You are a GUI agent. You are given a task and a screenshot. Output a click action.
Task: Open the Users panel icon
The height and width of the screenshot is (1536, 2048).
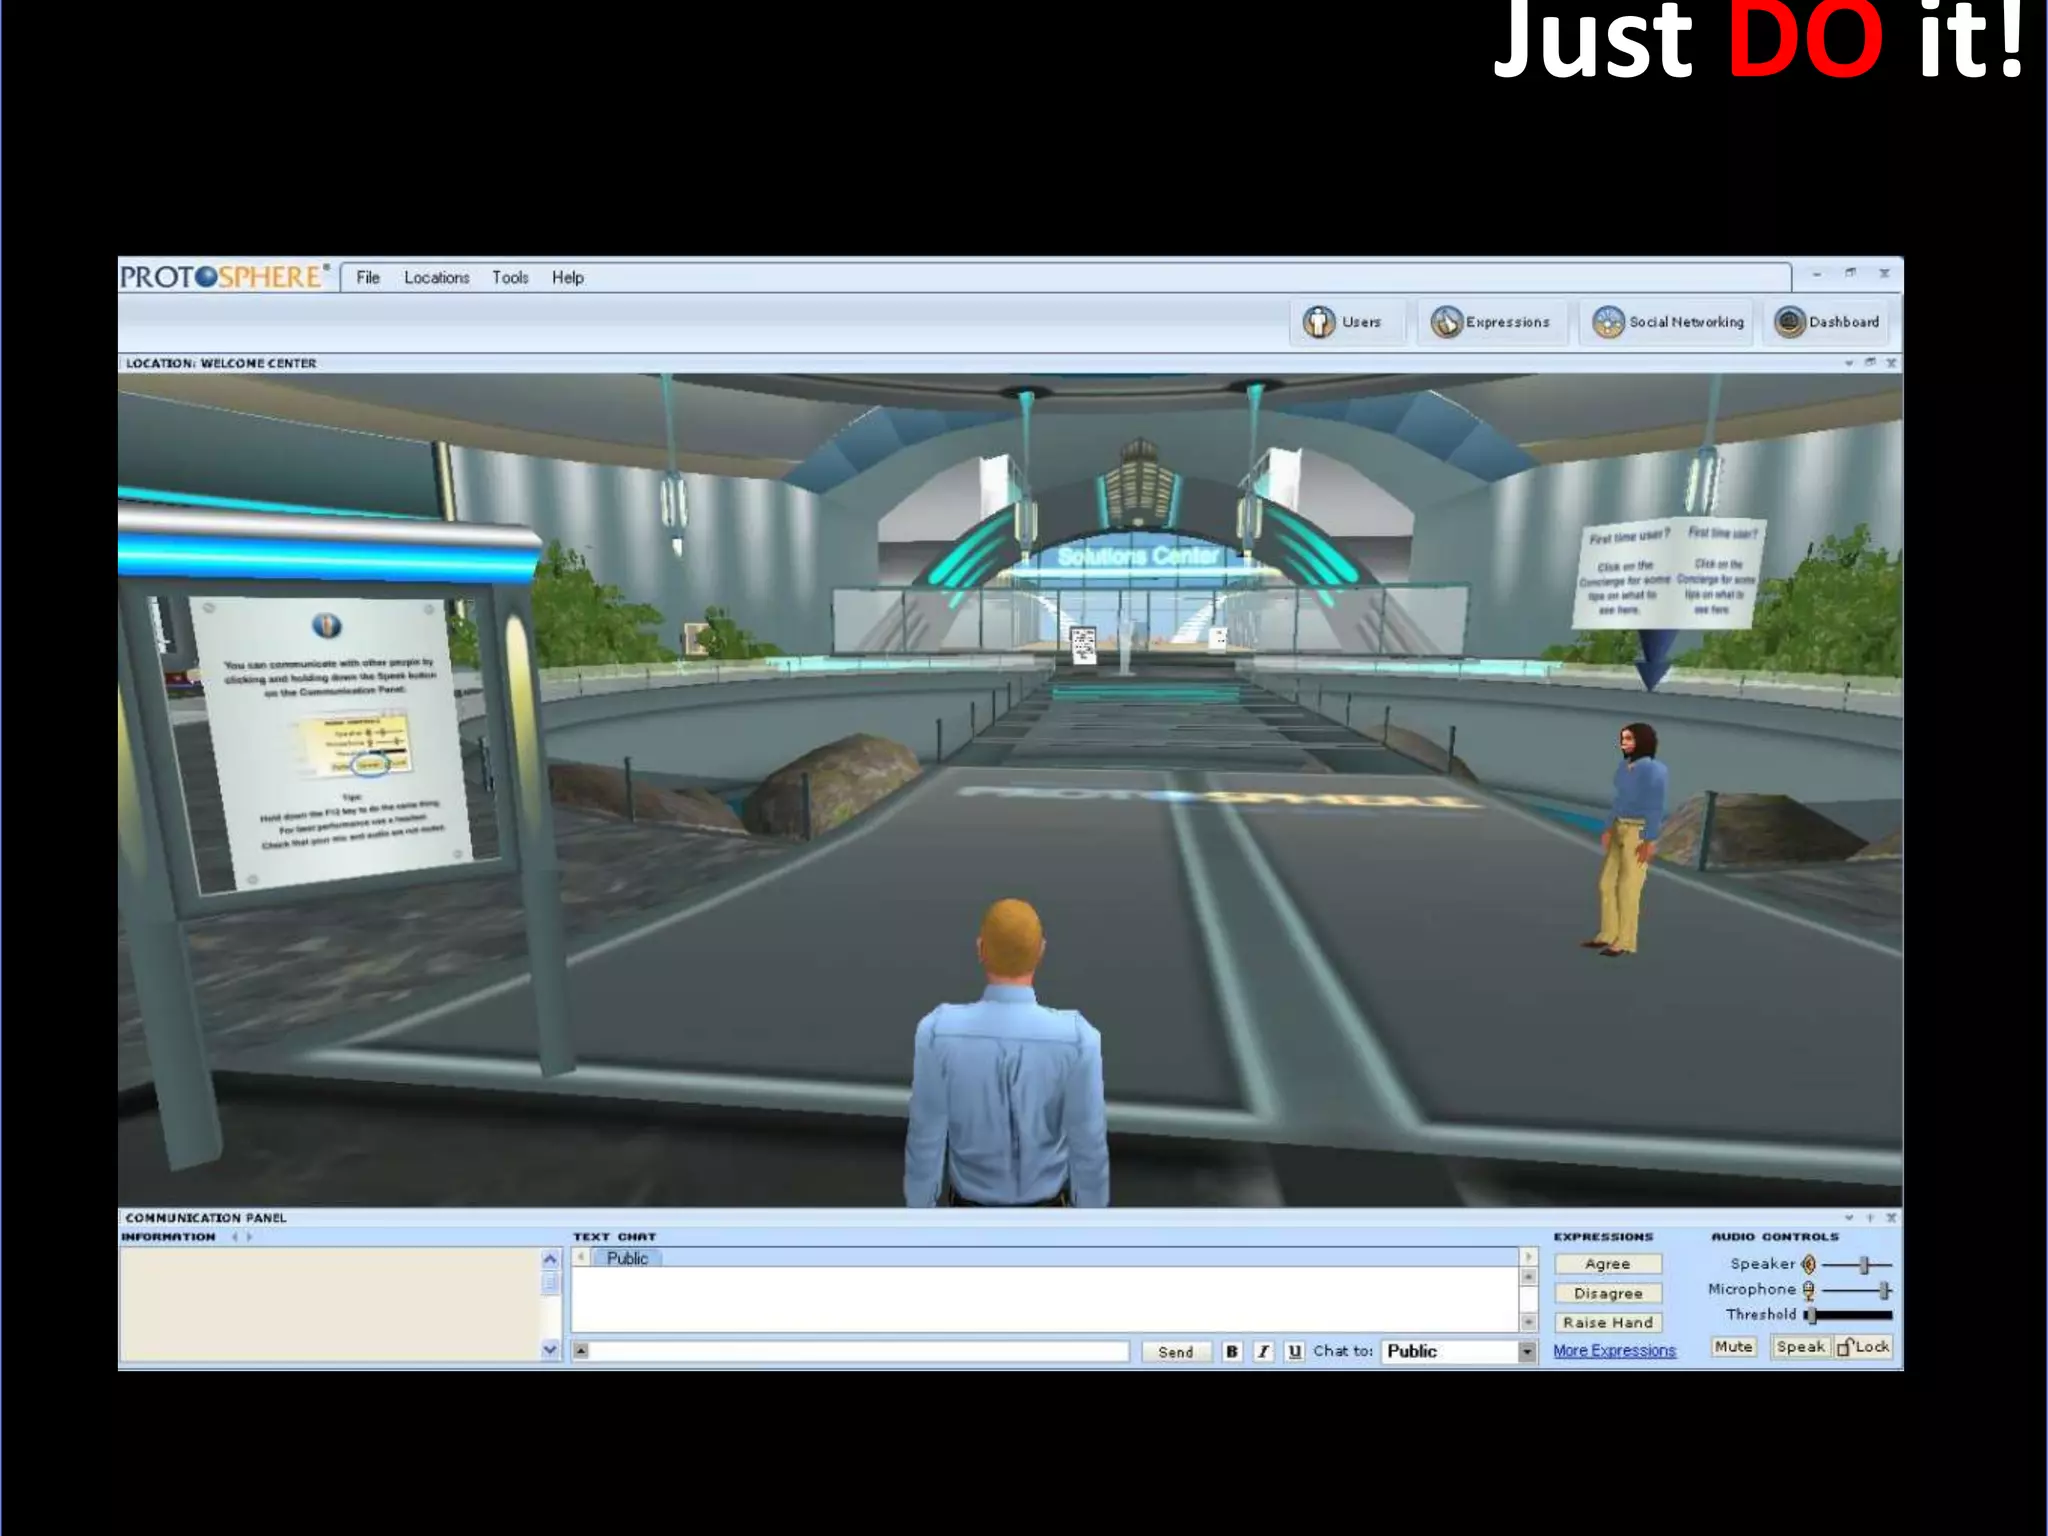(1319, 322)
